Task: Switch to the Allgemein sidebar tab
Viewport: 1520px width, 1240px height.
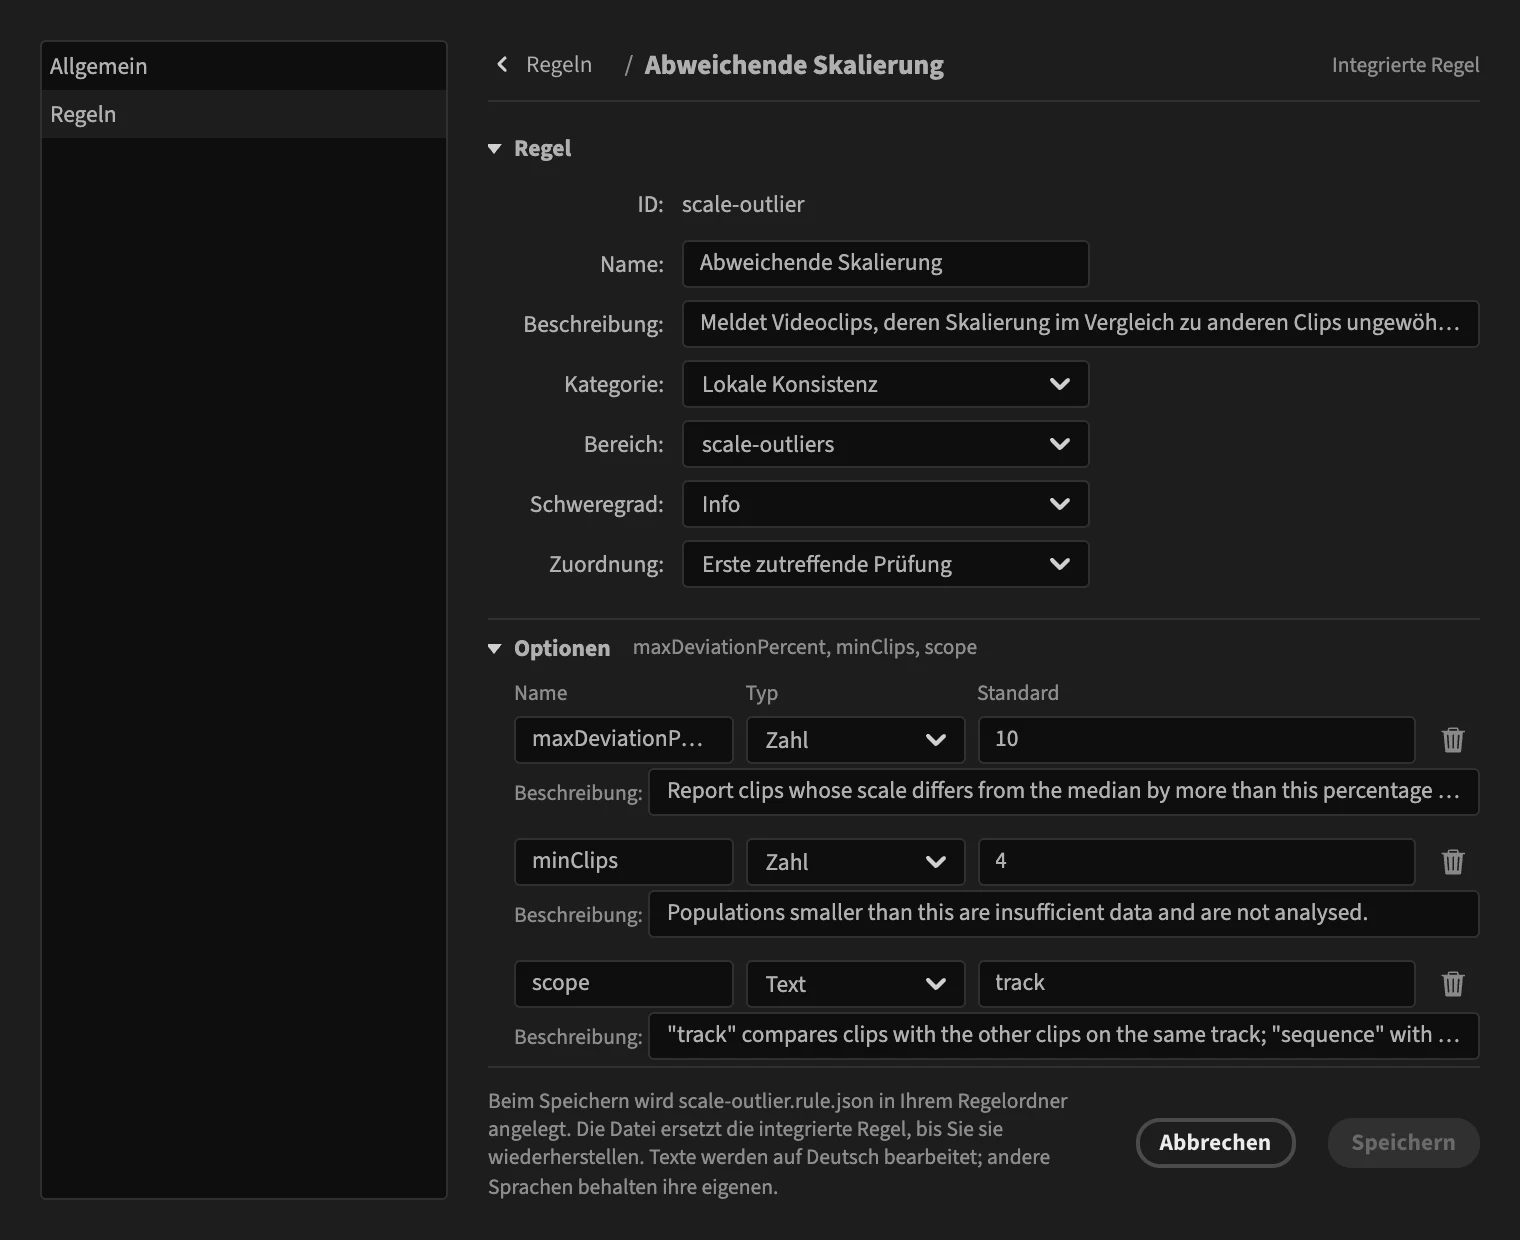Action: [x=244, y=66]
